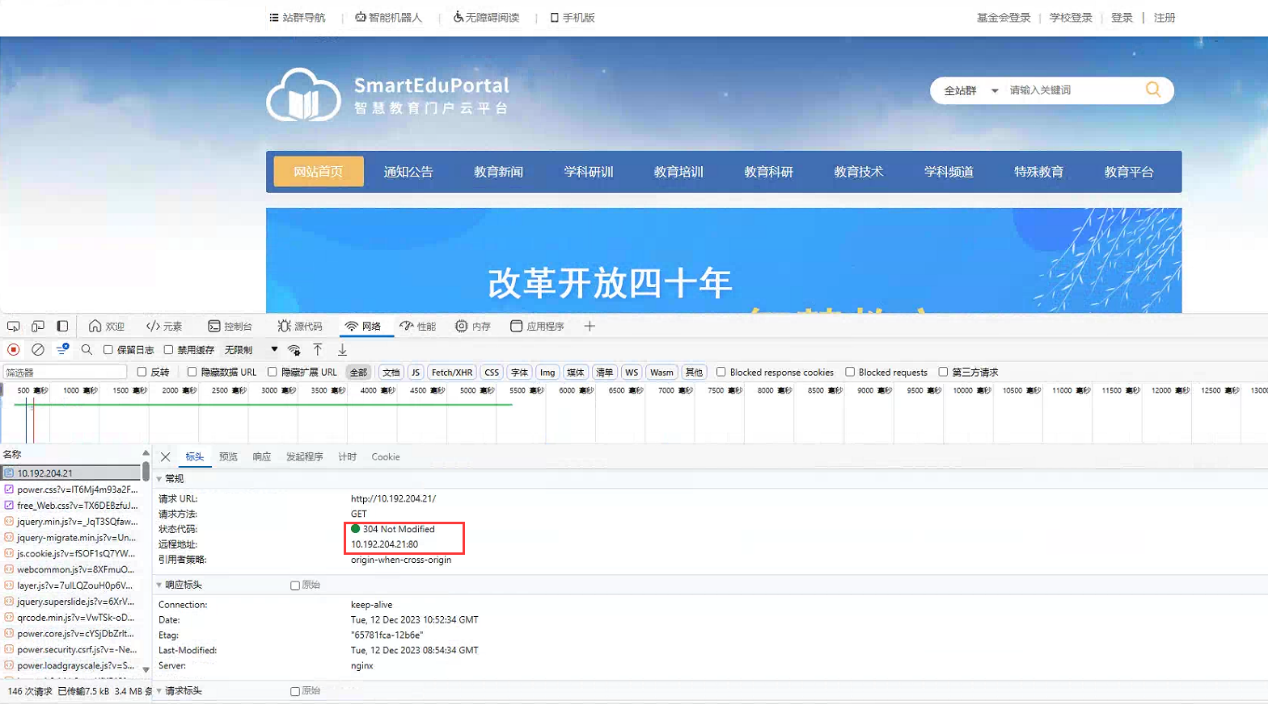This screenshot has width=1268, height=704.
Task: Collapse the 响应标头 section
Action: pos(160,585)
